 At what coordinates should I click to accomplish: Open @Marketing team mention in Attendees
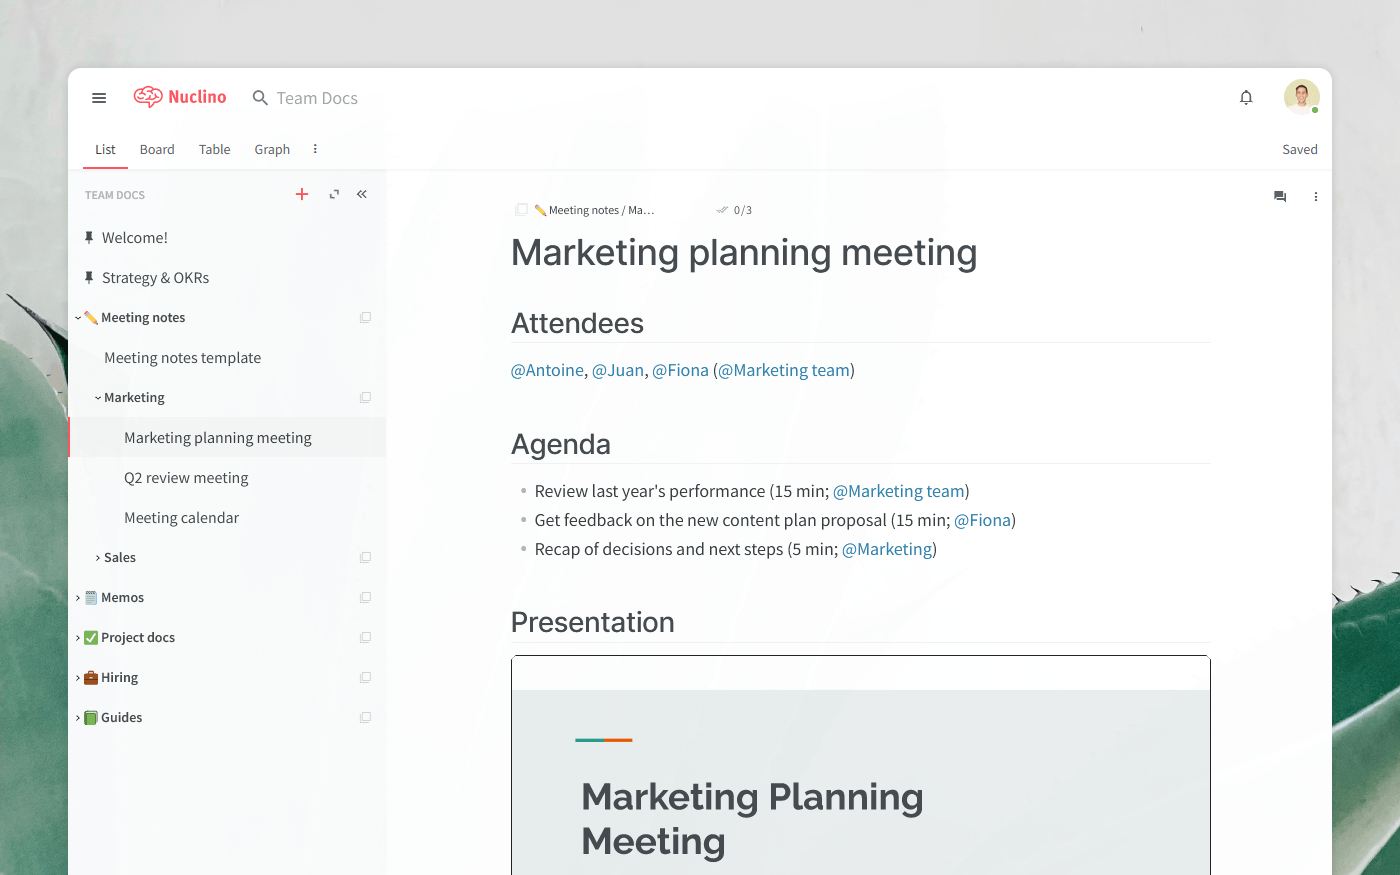pyautogui.click(x=784, y=370)
